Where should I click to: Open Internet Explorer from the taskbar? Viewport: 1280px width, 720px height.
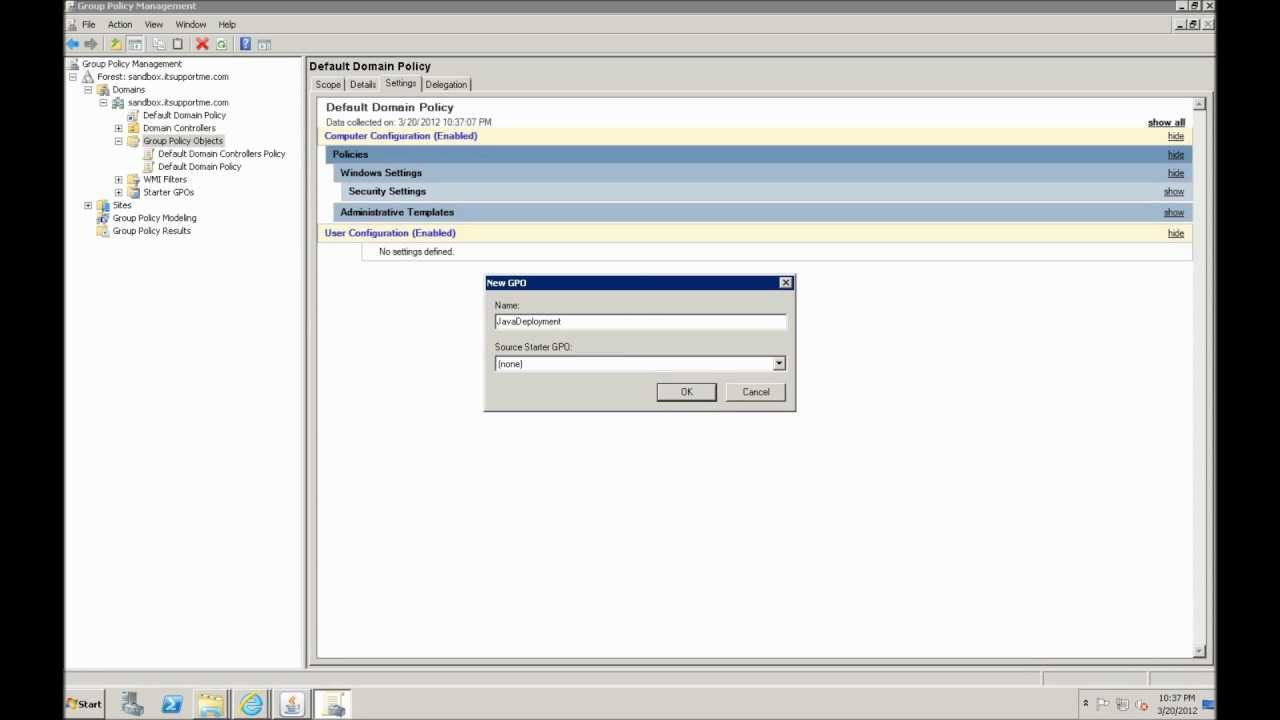click(251, 703)
